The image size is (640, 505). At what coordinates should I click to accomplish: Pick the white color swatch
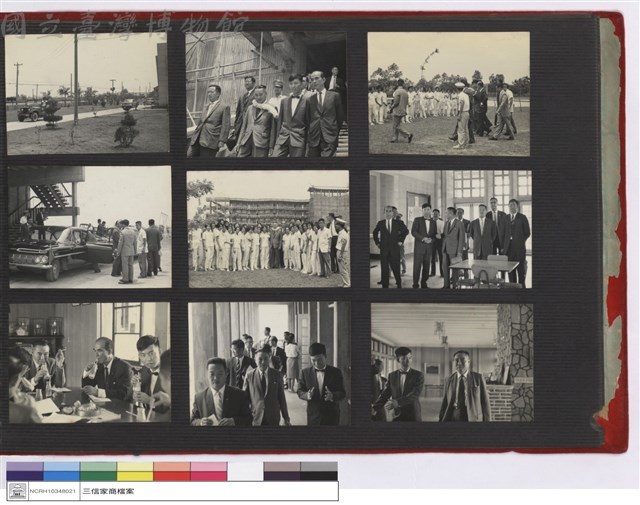click(245, 471)
